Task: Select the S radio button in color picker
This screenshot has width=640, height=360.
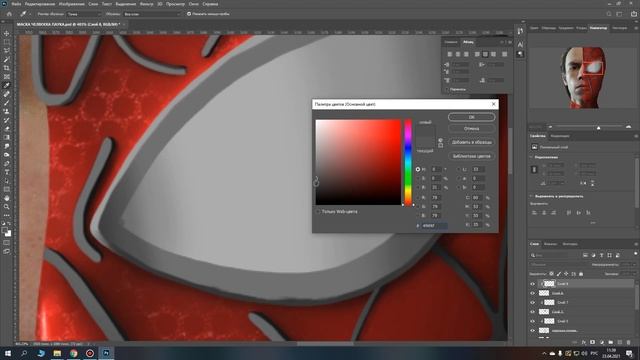Action: pyautogui.click(x=418, y=178)
